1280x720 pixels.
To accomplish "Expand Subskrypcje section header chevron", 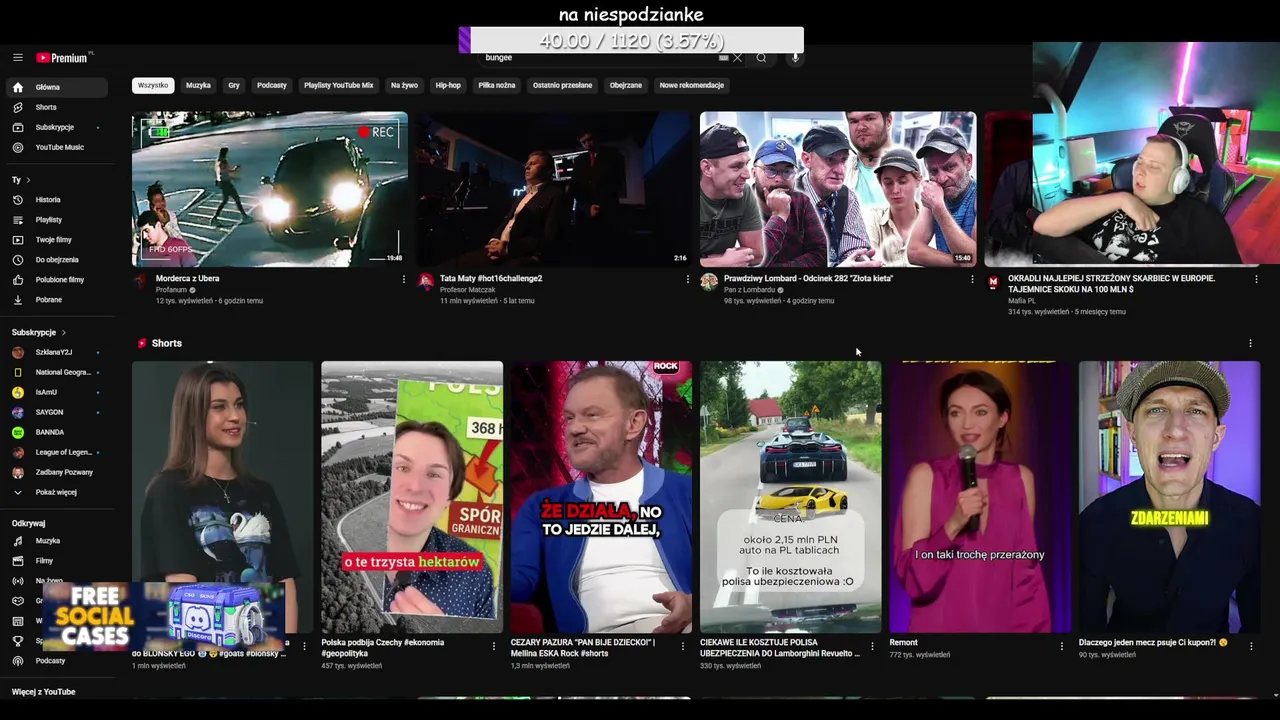I will (x=64, y=332).
